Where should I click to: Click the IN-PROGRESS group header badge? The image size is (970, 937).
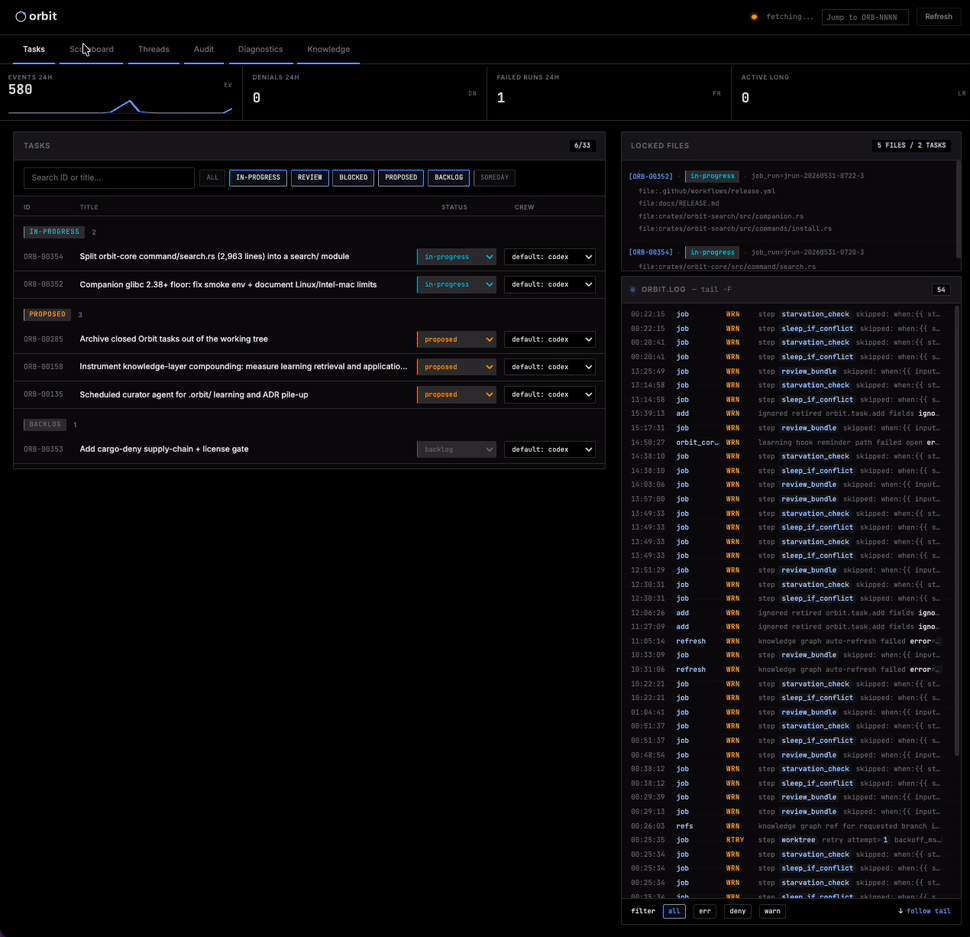[54, 232]
